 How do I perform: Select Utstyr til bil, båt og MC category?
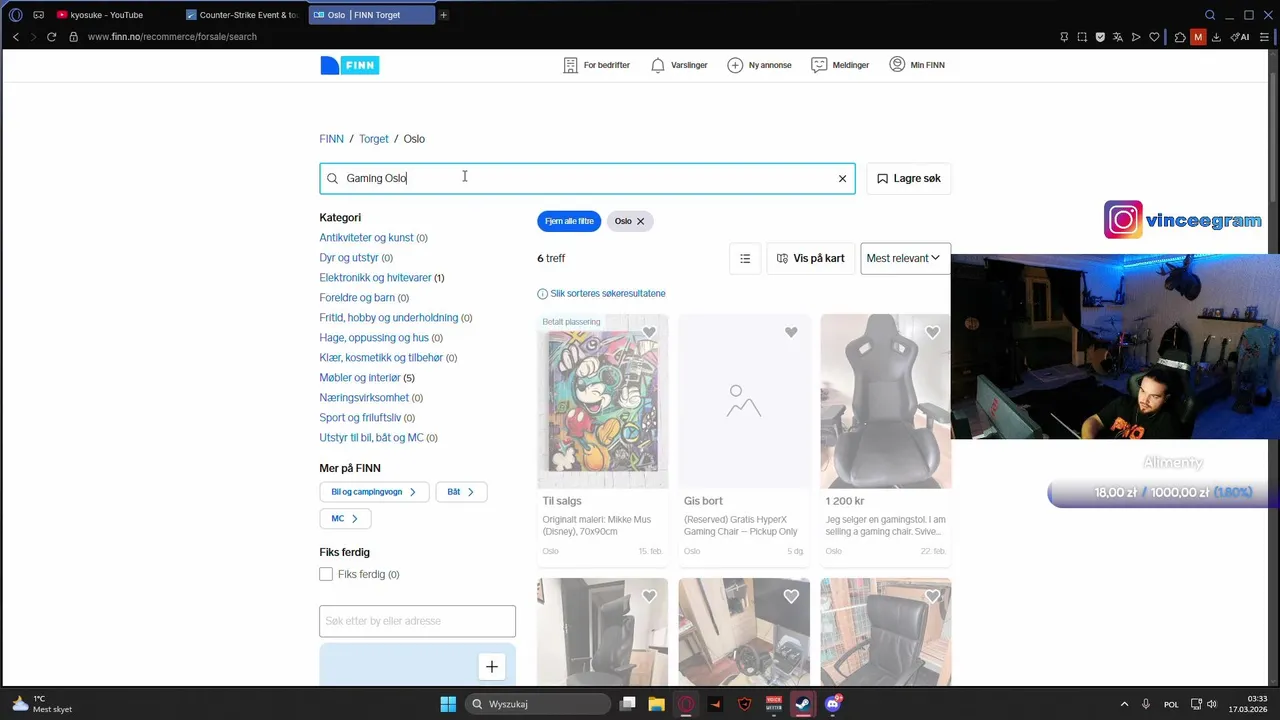coord(371,438)
